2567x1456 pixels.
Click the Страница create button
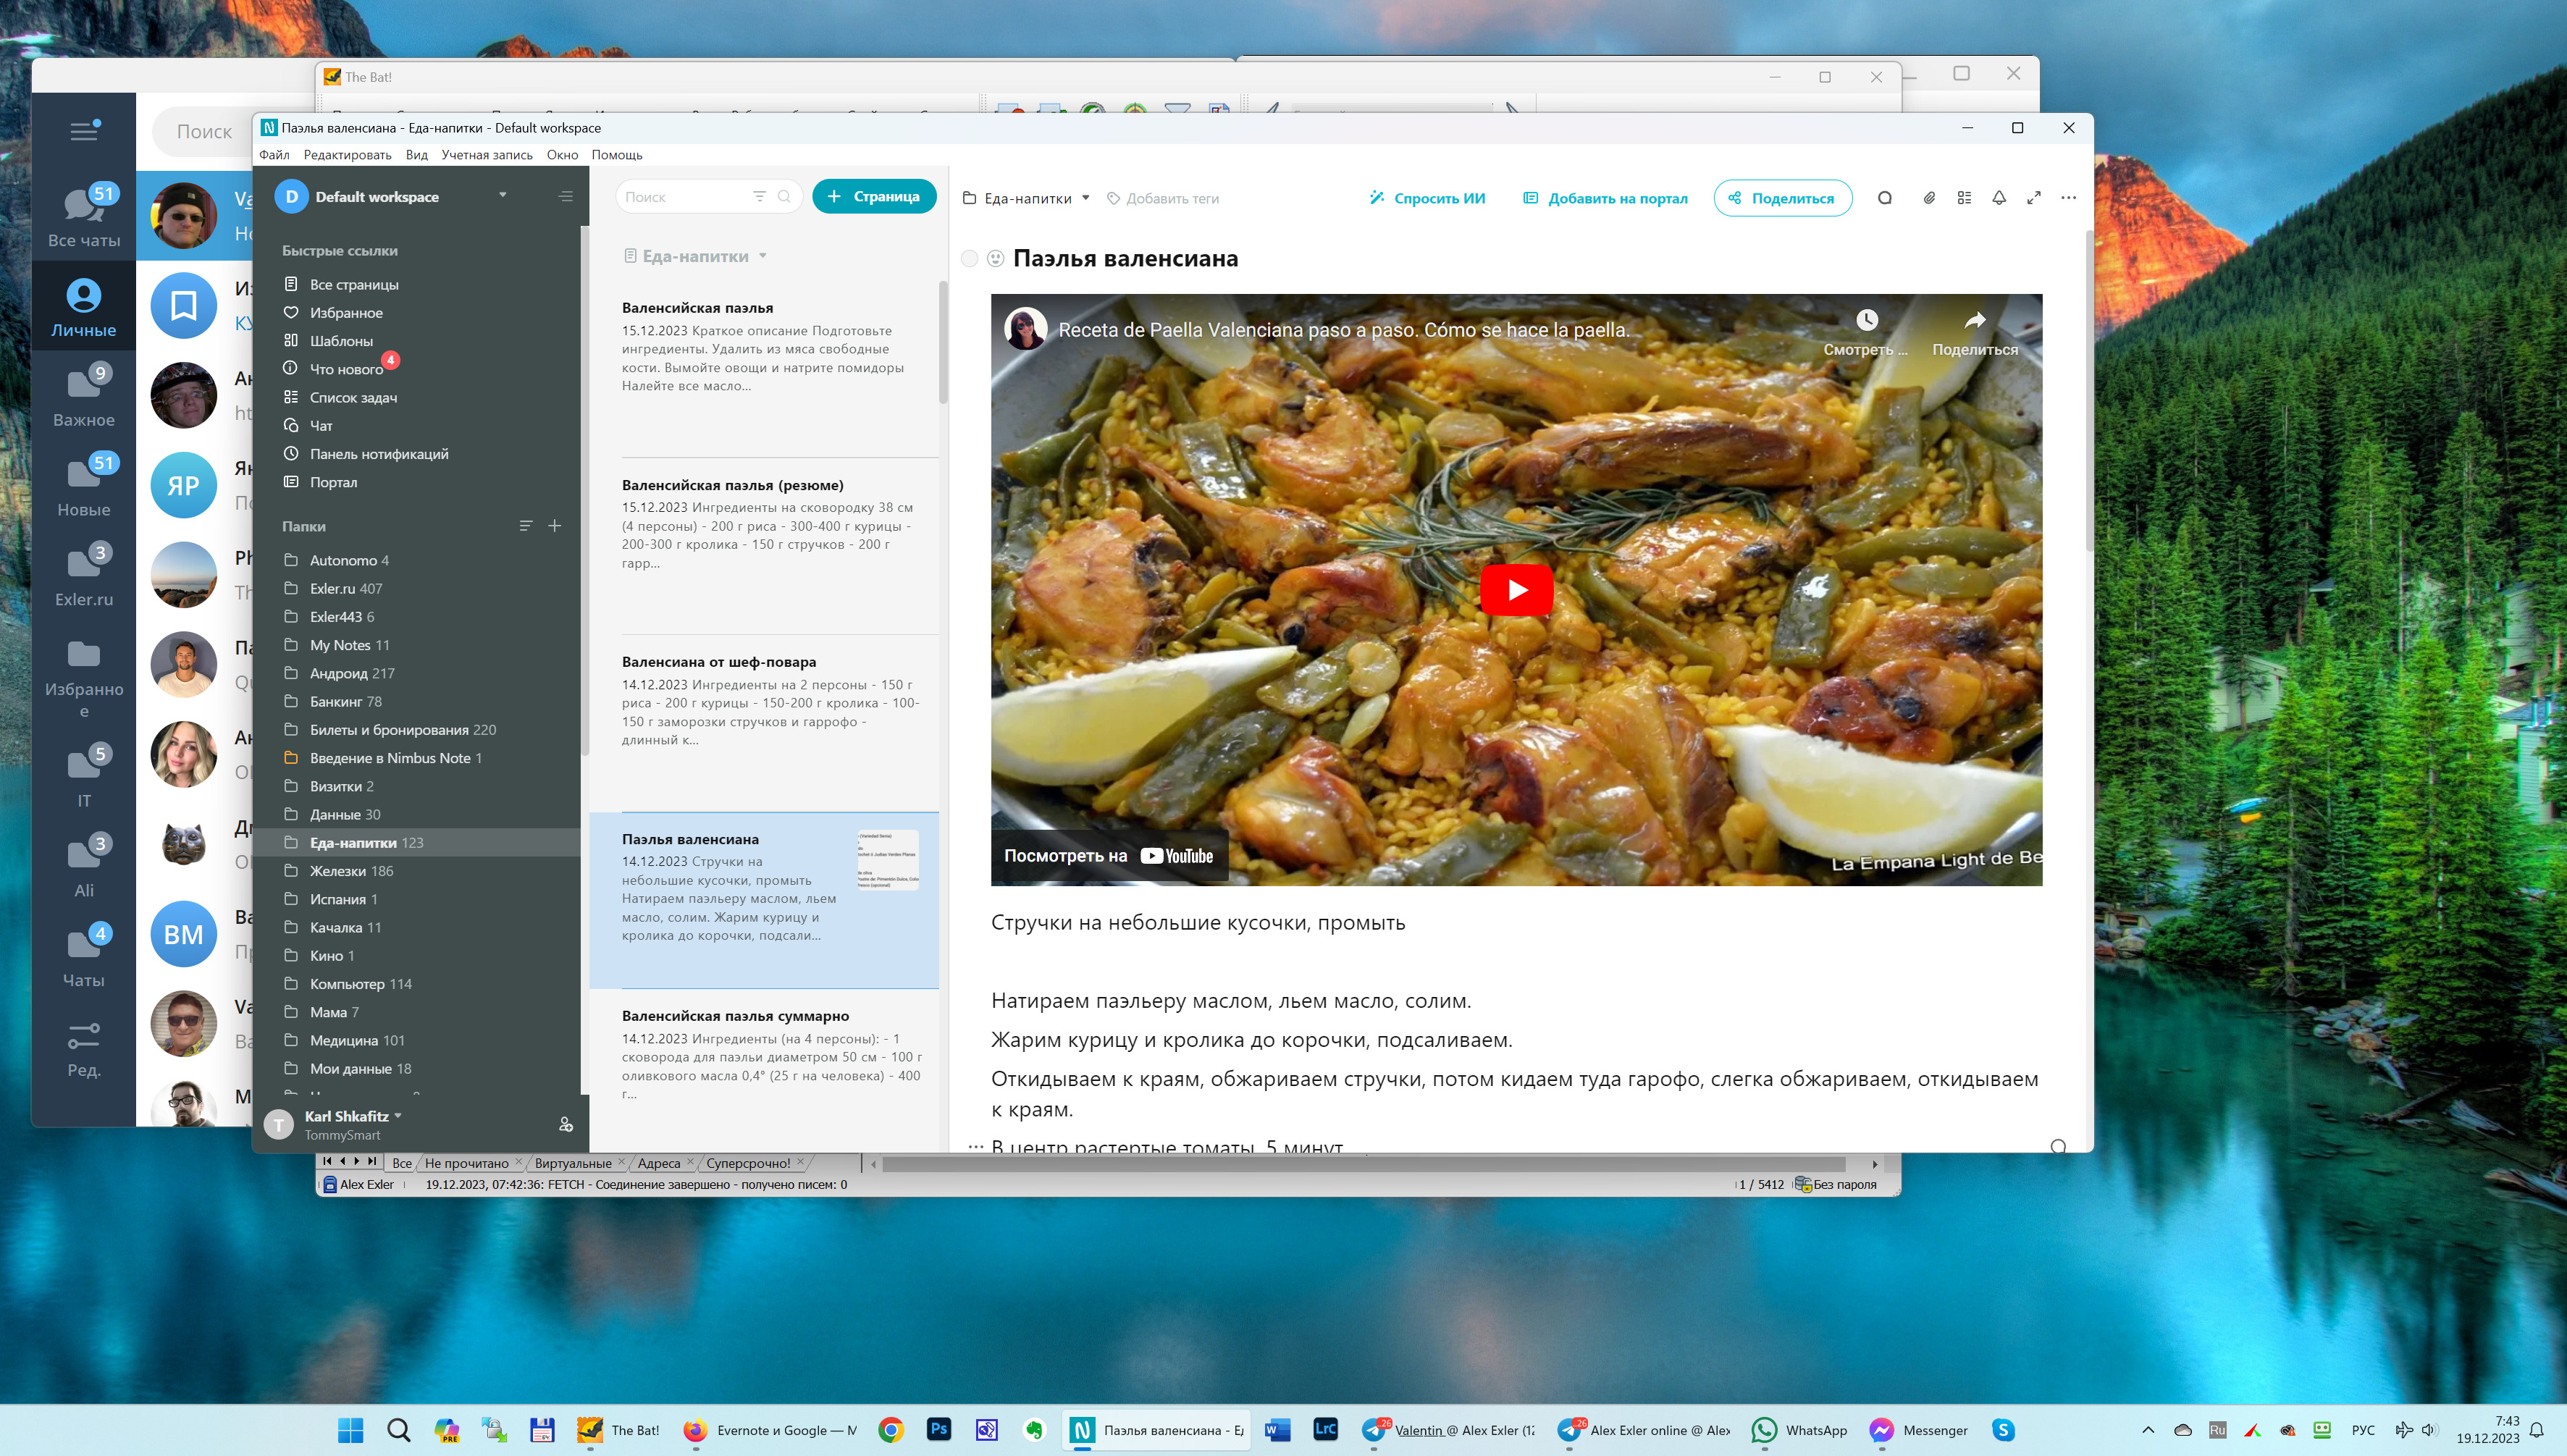coord(874,197)
